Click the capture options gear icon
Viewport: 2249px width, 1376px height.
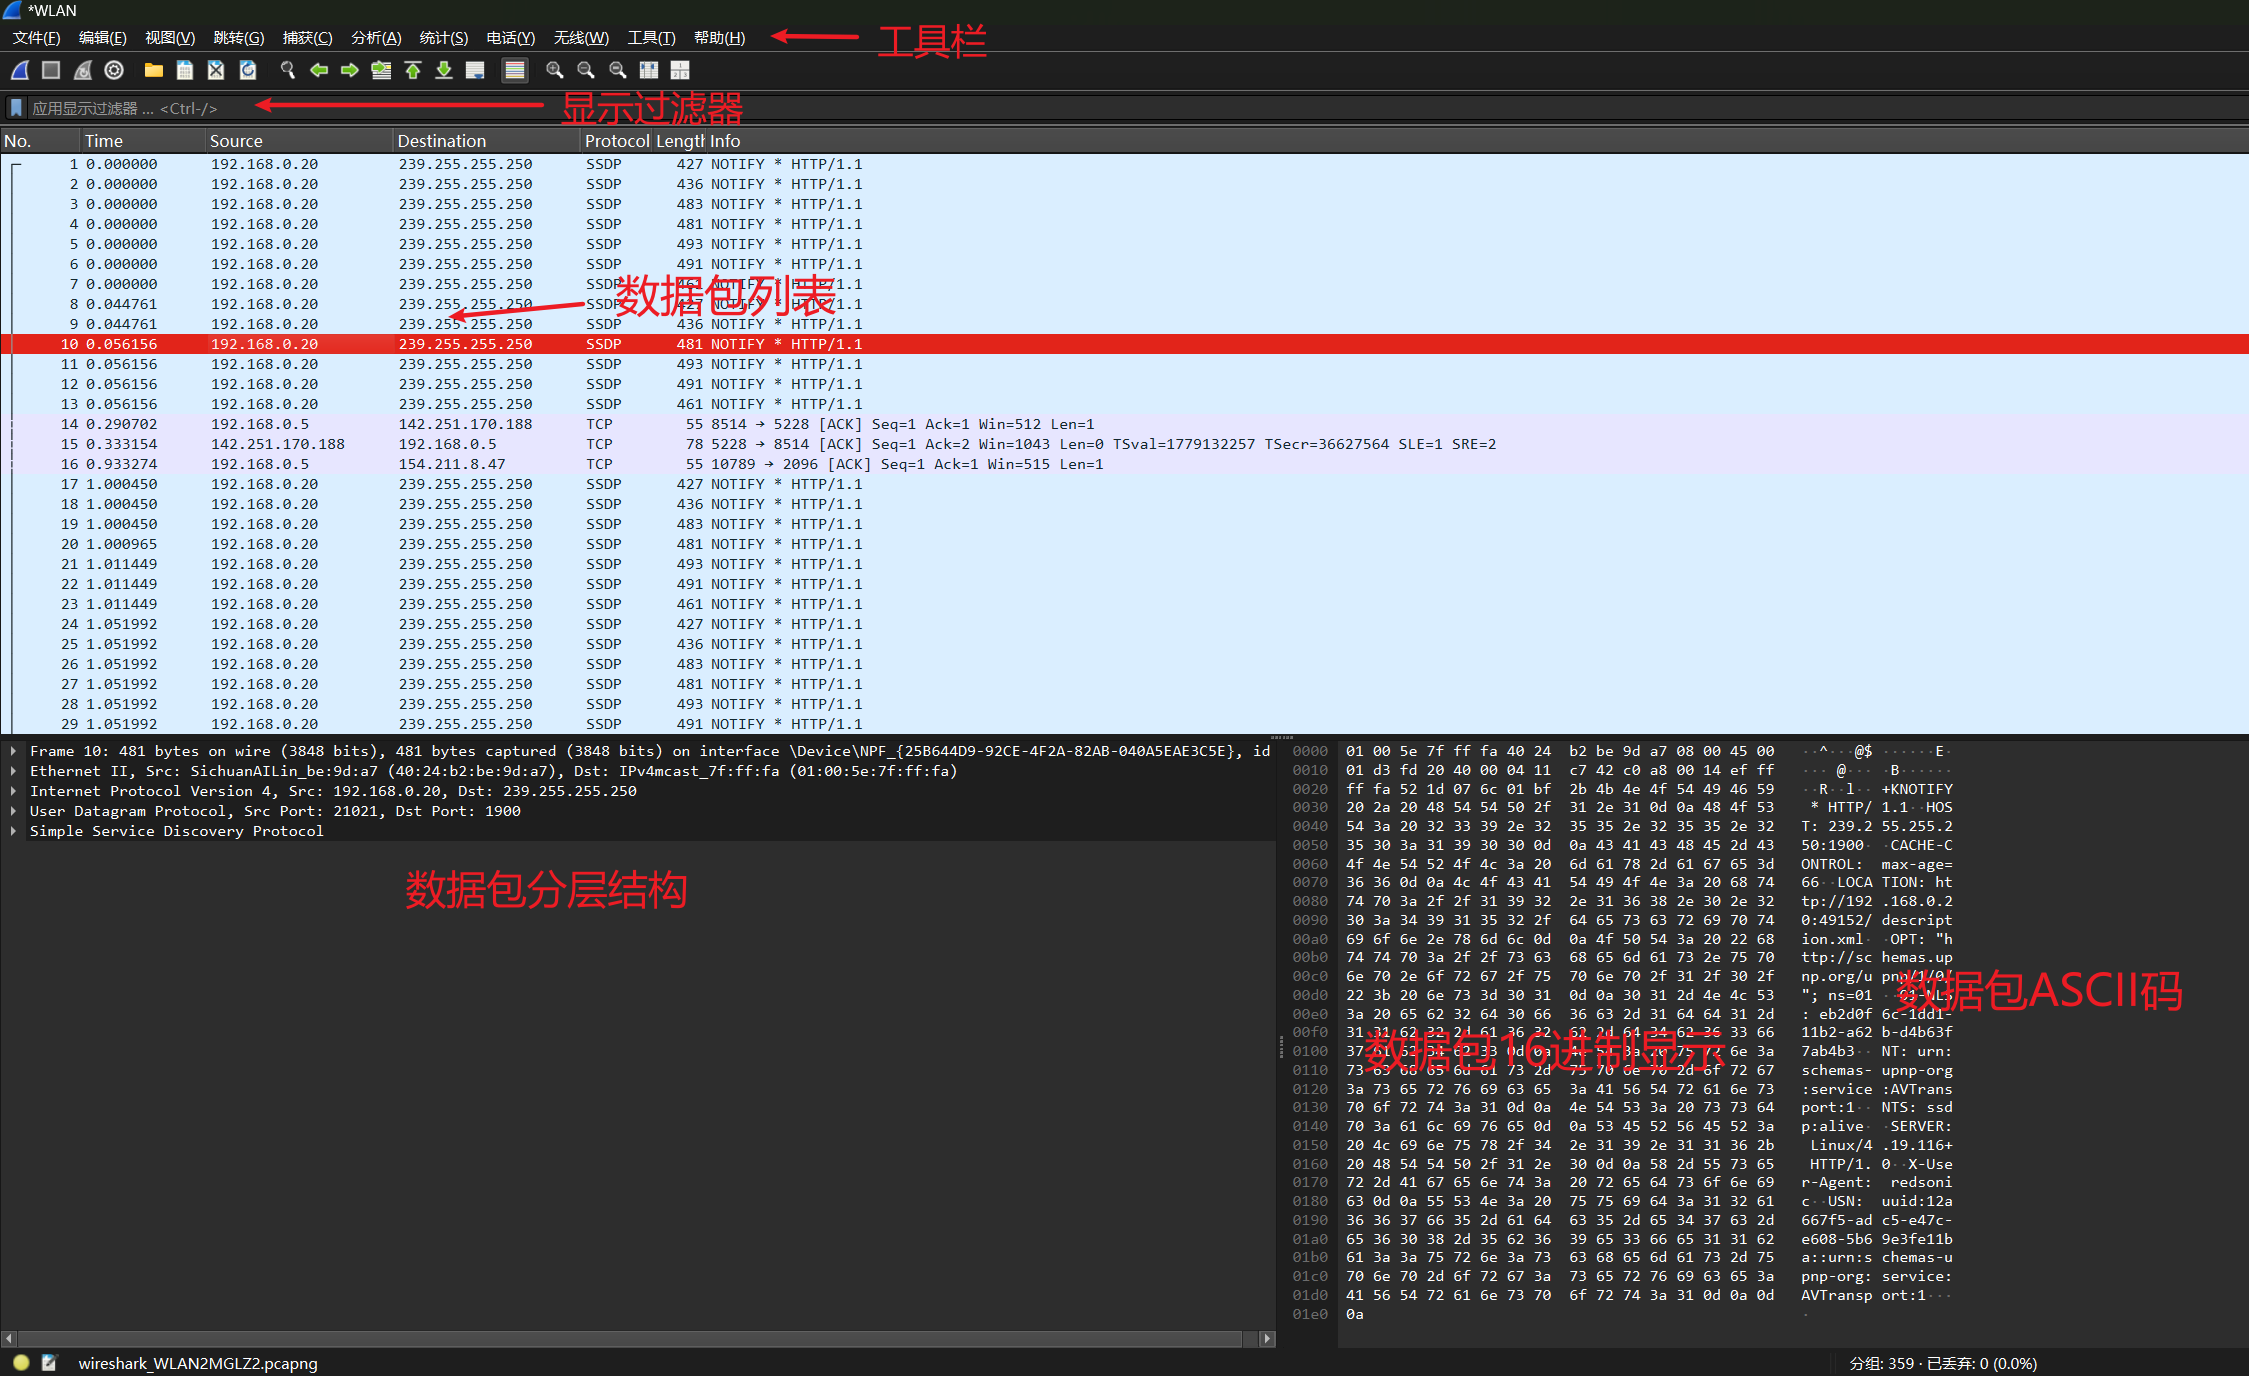coord(114,70)
